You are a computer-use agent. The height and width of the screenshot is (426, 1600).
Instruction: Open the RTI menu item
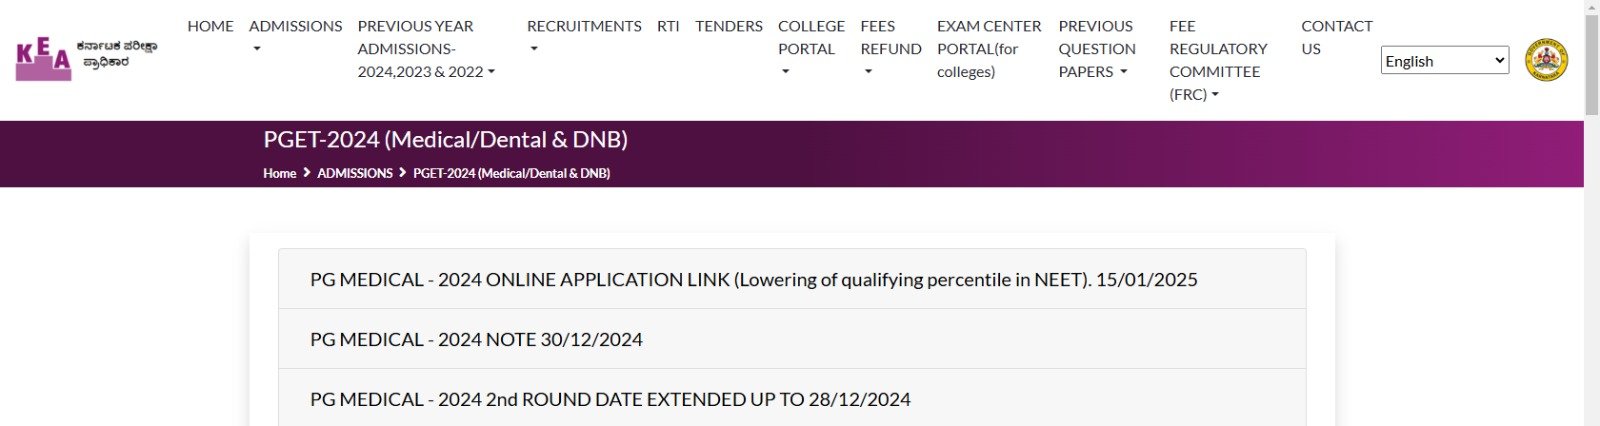click(x=668, y=26)
